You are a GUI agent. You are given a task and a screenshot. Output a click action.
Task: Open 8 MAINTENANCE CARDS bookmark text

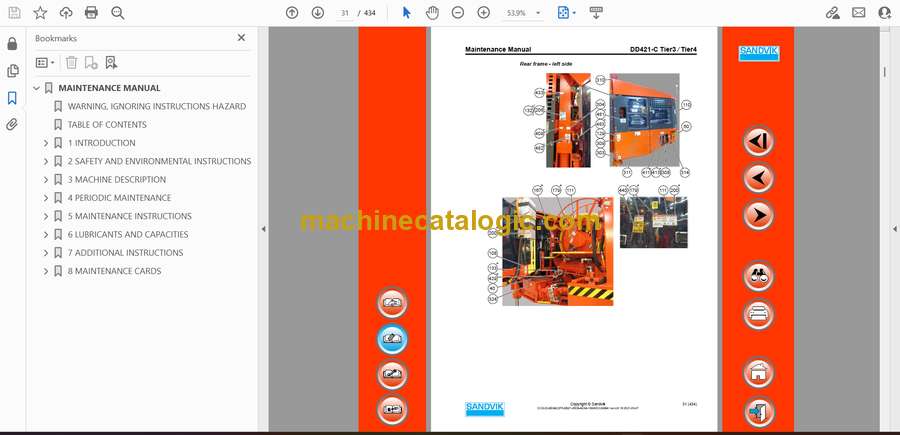click(114, 271)
